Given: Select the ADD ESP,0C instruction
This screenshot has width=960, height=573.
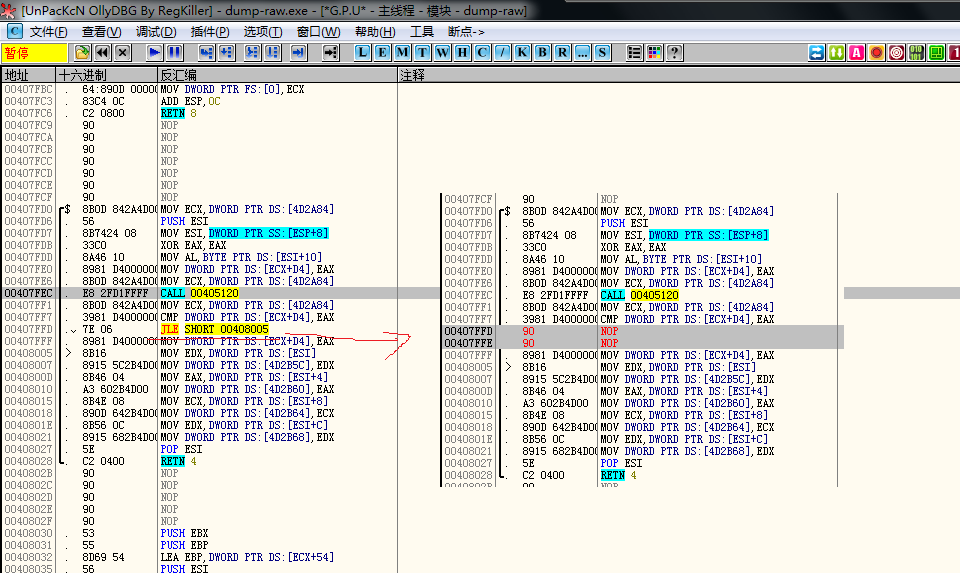Looking at the screenshot, I should tap(190, 101).
